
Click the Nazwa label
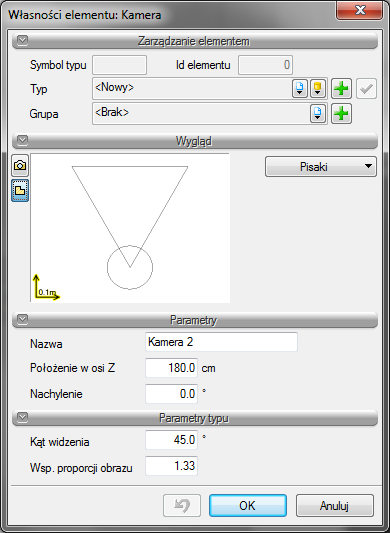click(46, 344)
